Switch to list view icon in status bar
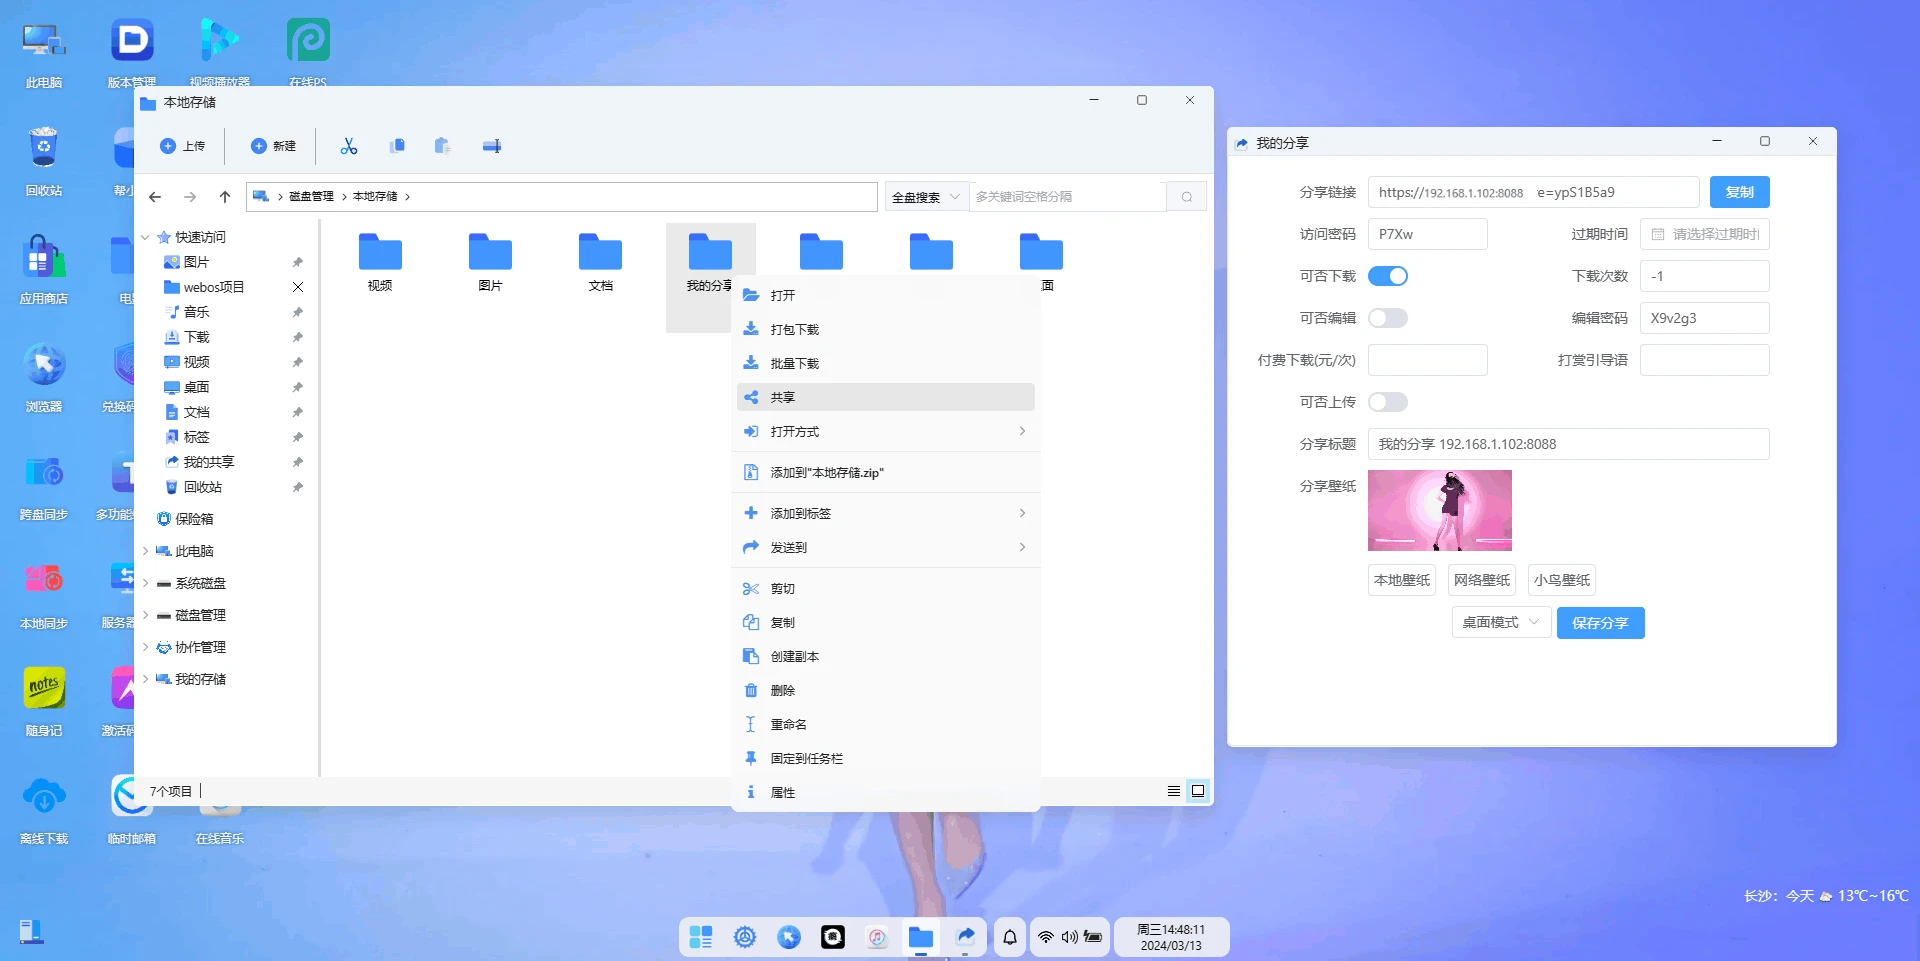Viewport: 1920px width, 961px height. [x=1173, y=791]
